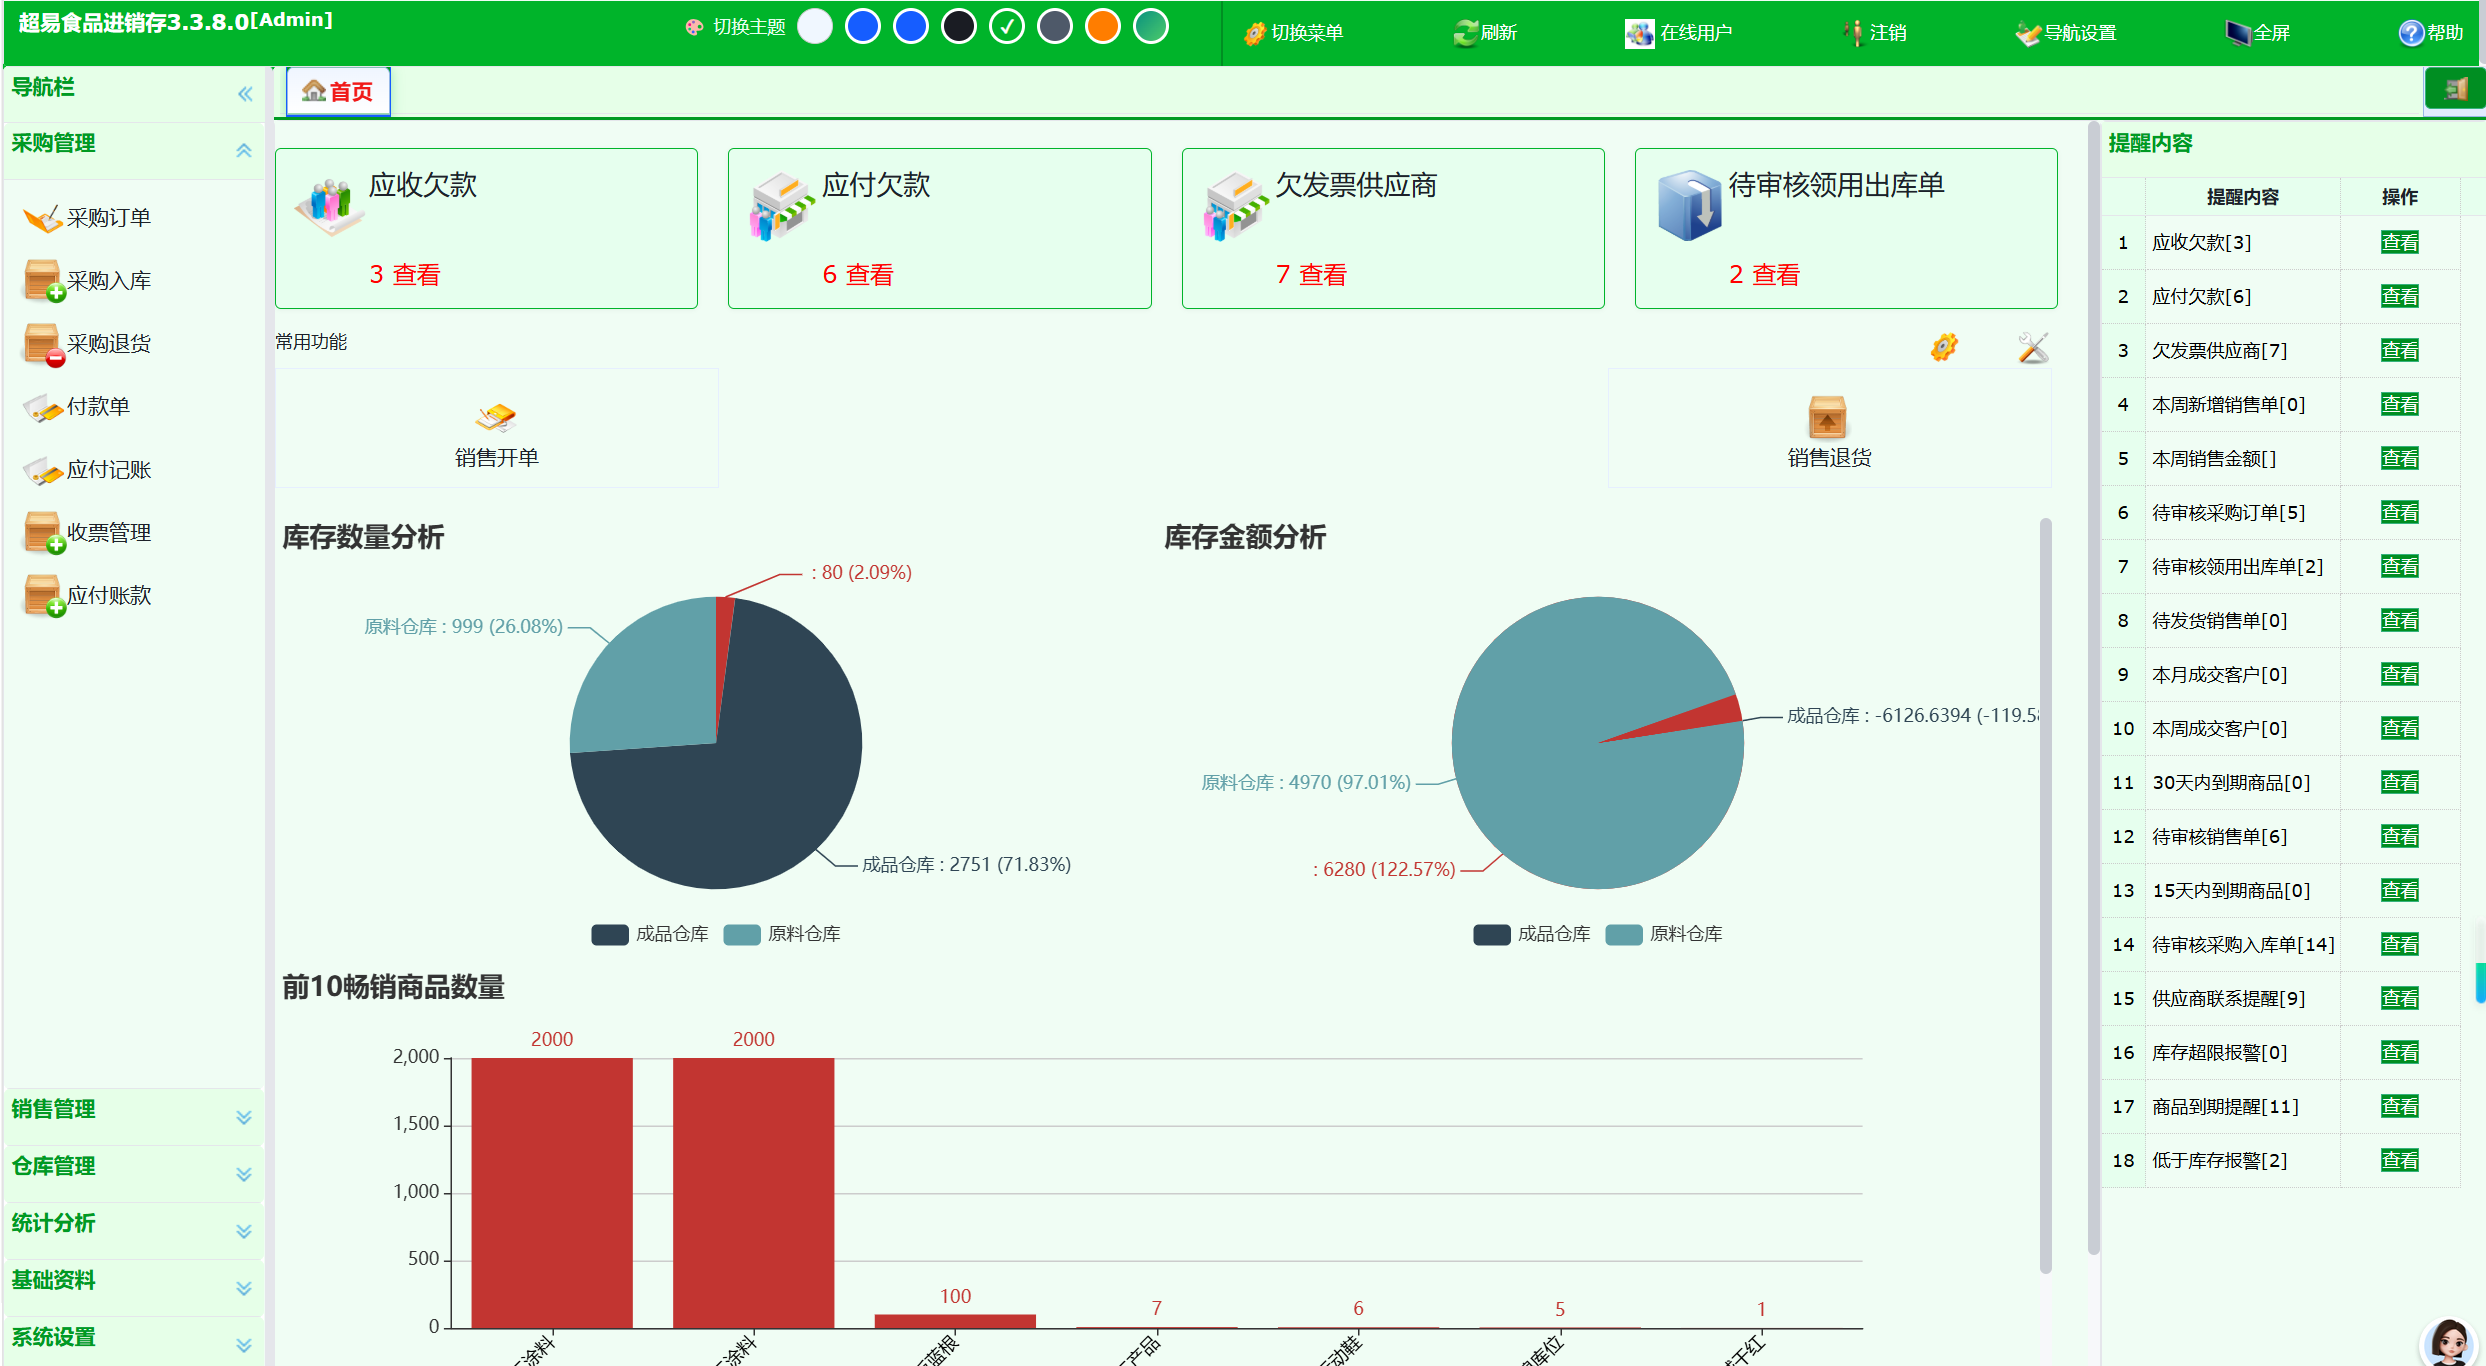
Task: Choose the orange theme color swatch
Action: click(1103, 27)
